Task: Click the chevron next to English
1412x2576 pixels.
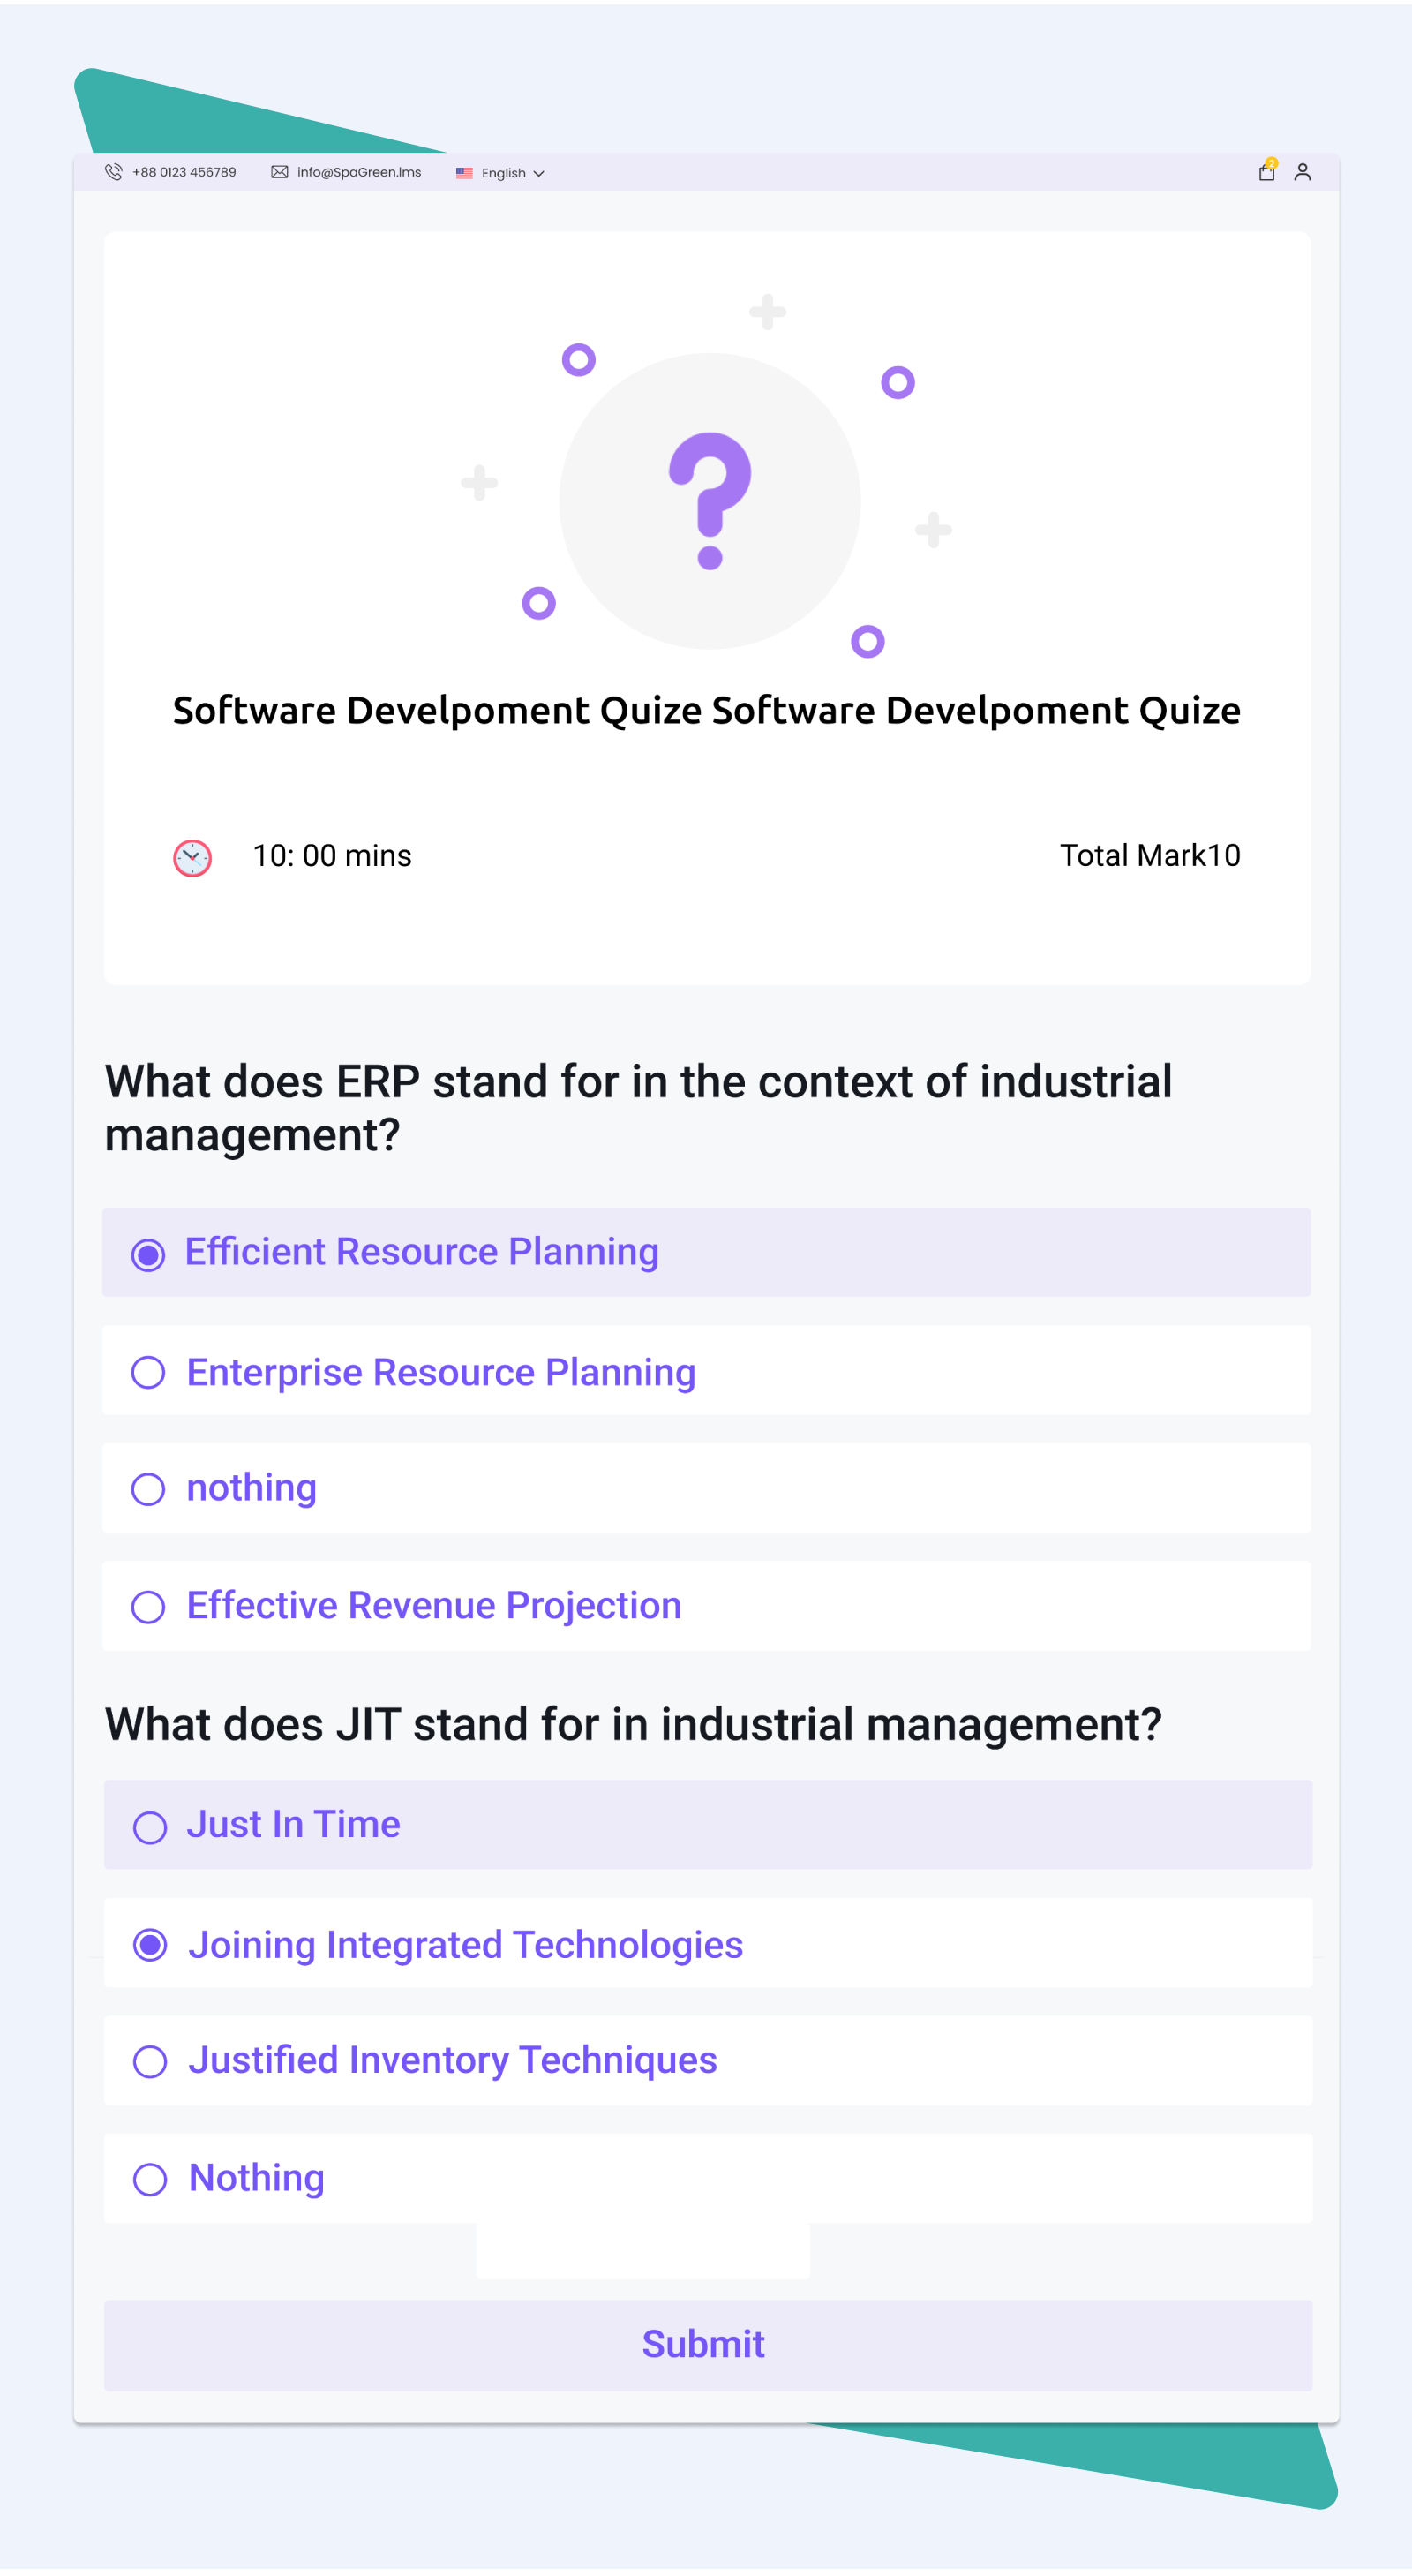Action: point(539,174)
